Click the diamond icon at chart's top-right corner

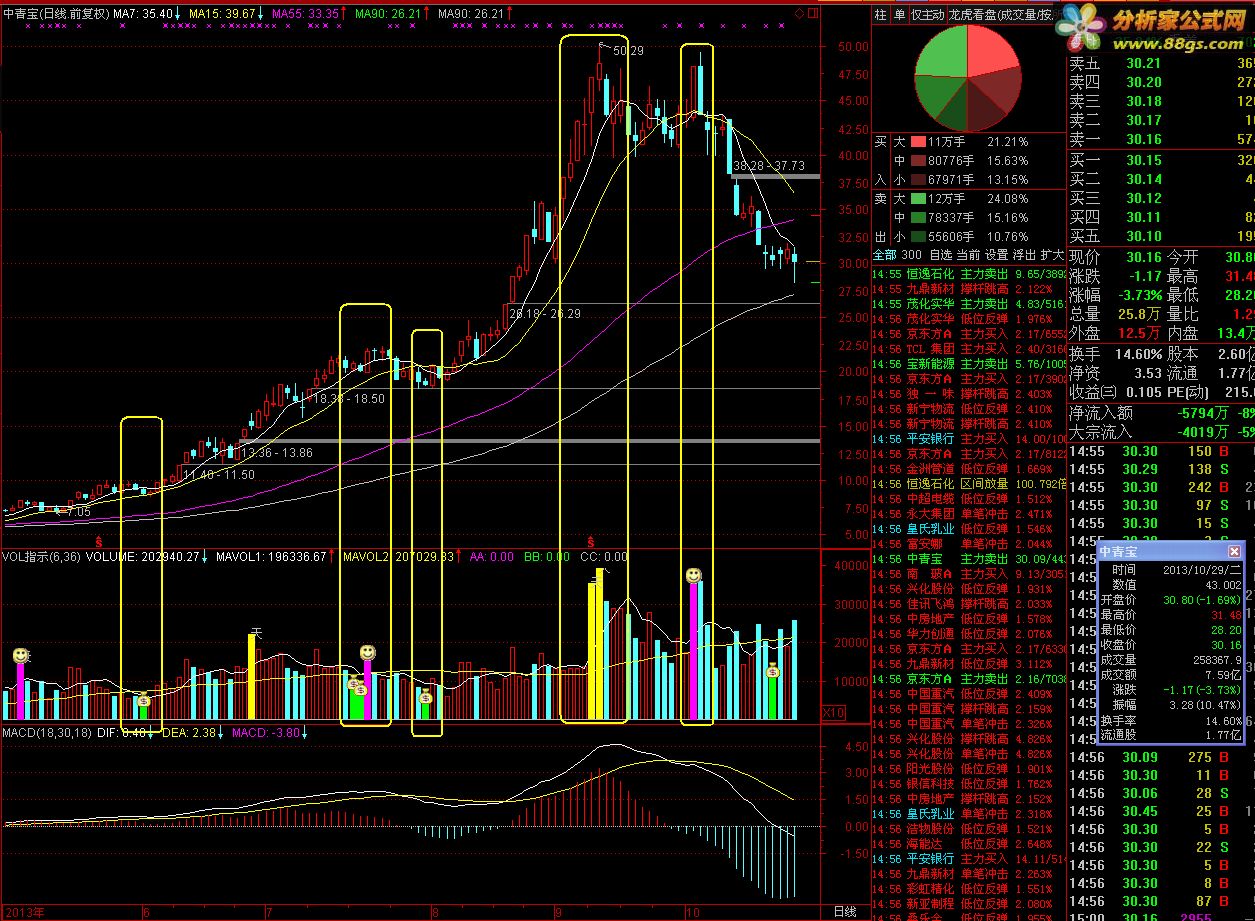(x=799, y=13)
